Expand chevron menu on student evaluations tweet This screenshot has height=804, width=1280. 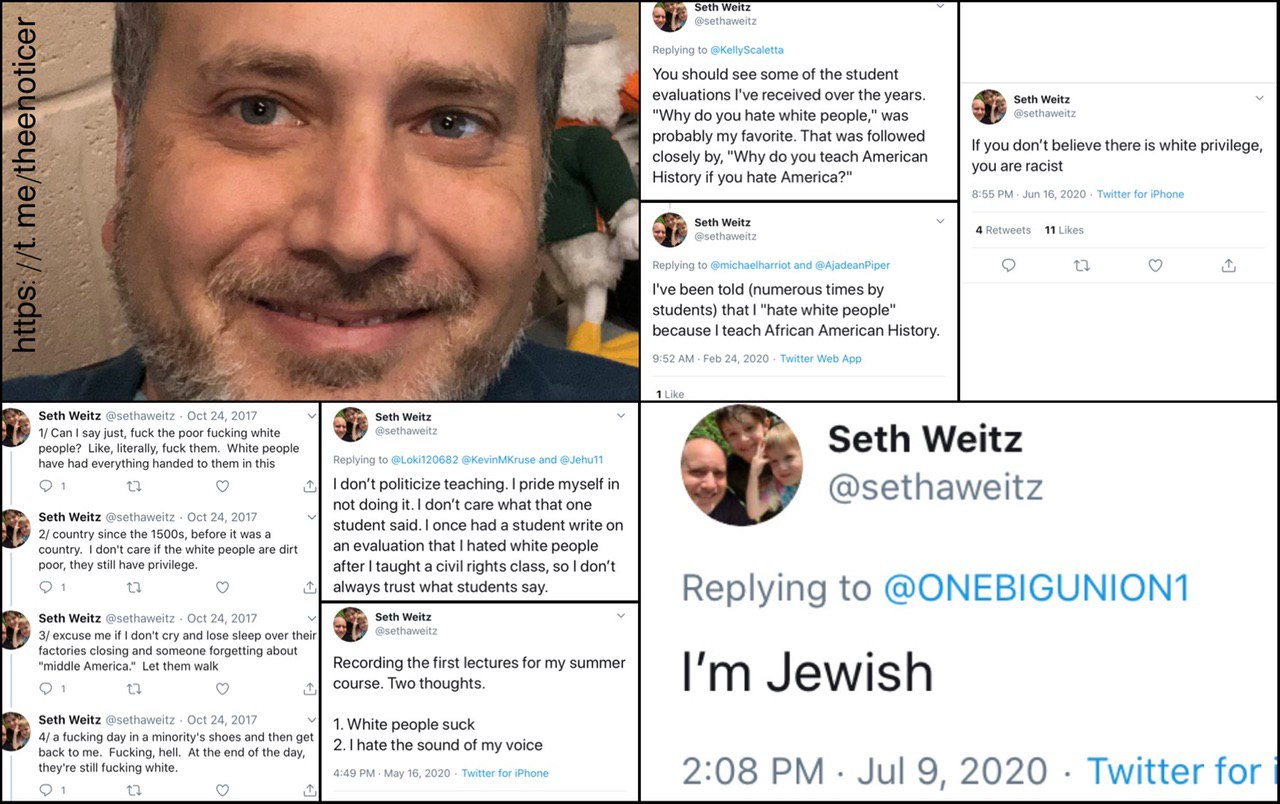pyautogui.click(x=940, y=6)
